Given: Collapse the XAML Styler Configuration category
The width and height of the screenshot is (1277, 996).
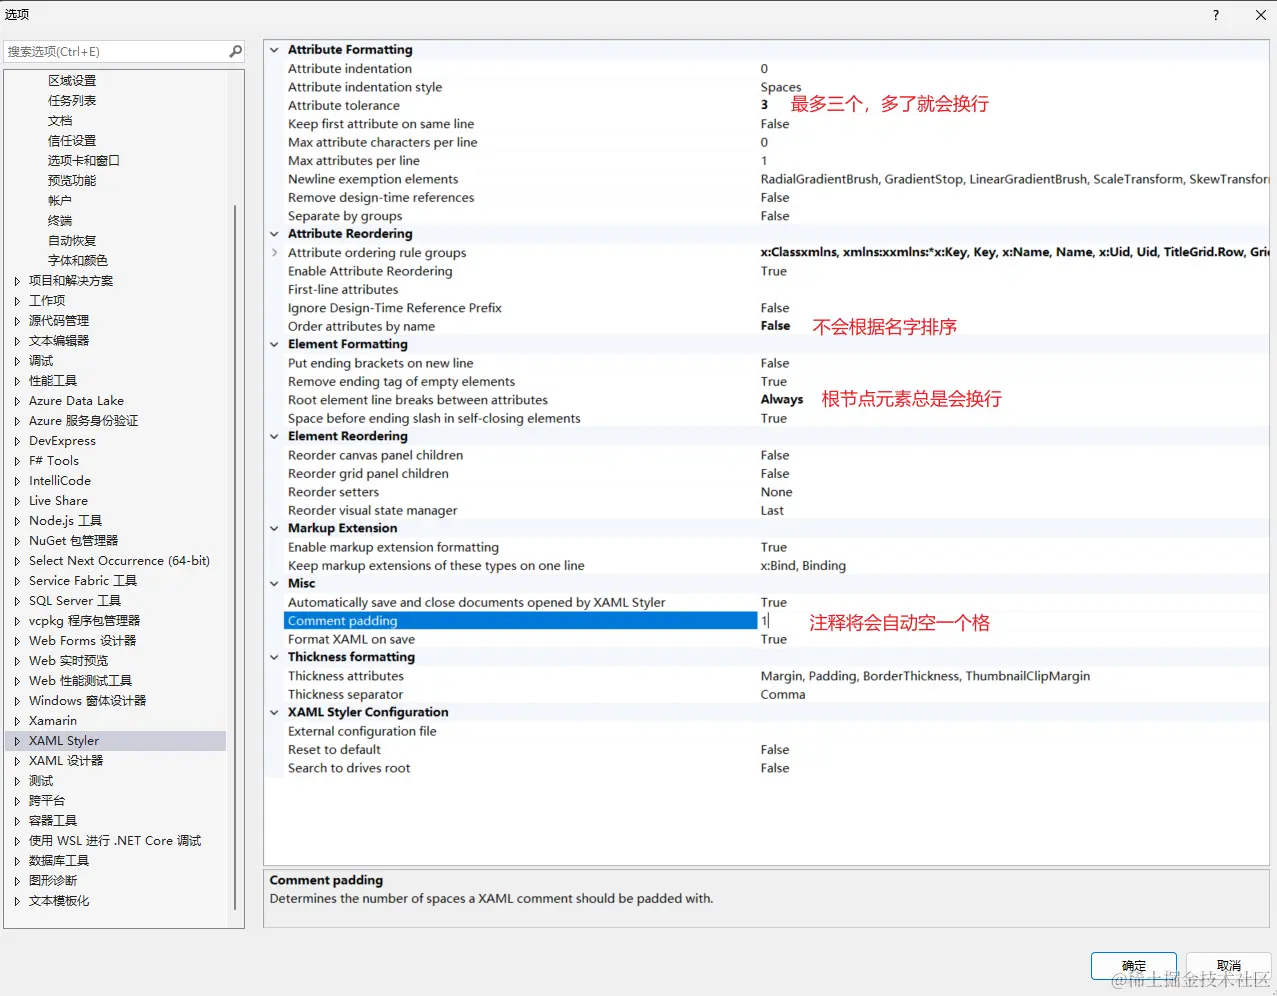Looking at the screenshot, I should tap(275, 712).
